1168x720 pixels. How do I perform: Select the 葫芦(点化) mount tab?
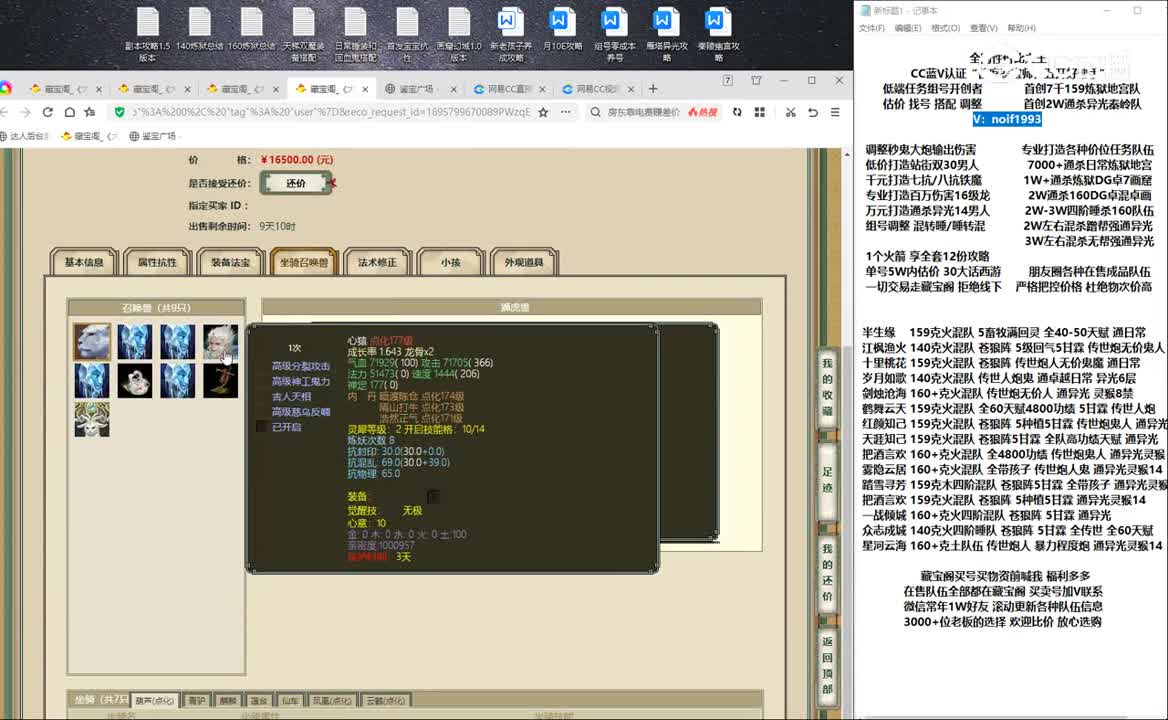(x=155, y=700)
